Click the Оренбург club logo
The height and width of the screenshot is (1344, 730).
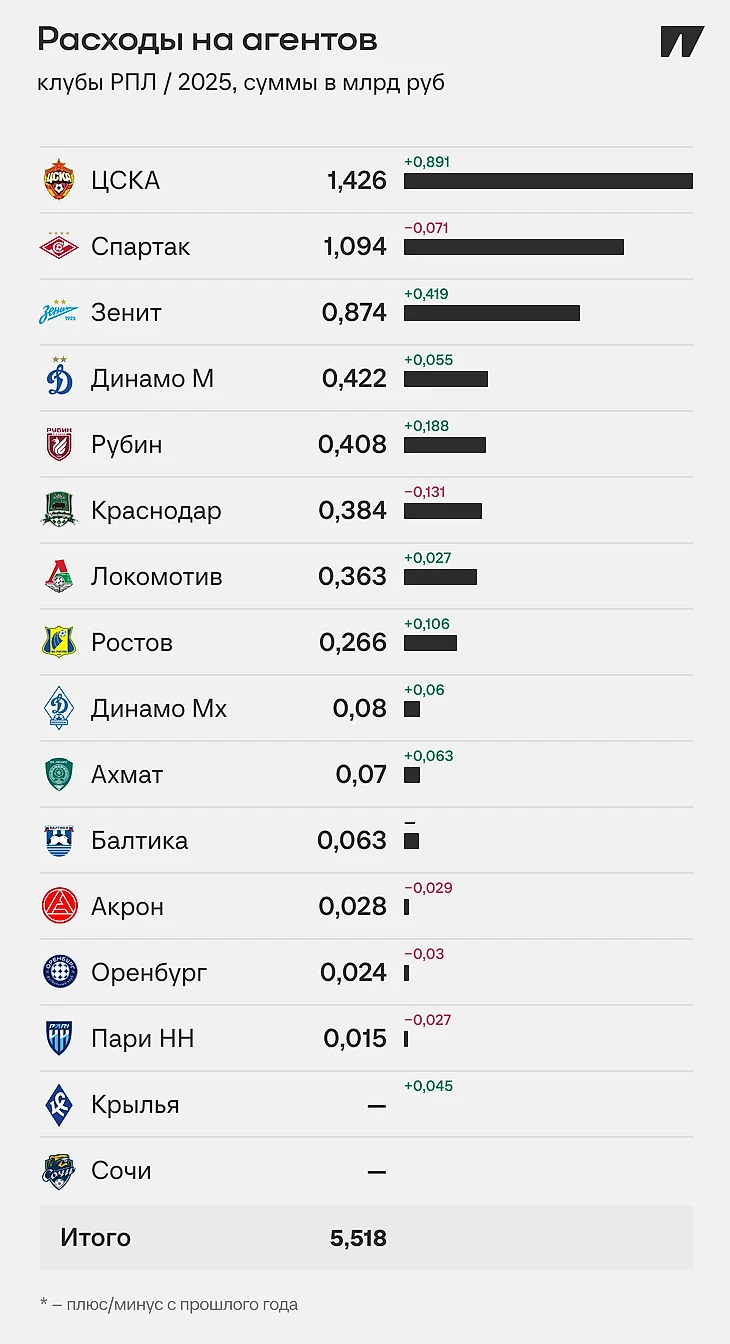[59, 972]
